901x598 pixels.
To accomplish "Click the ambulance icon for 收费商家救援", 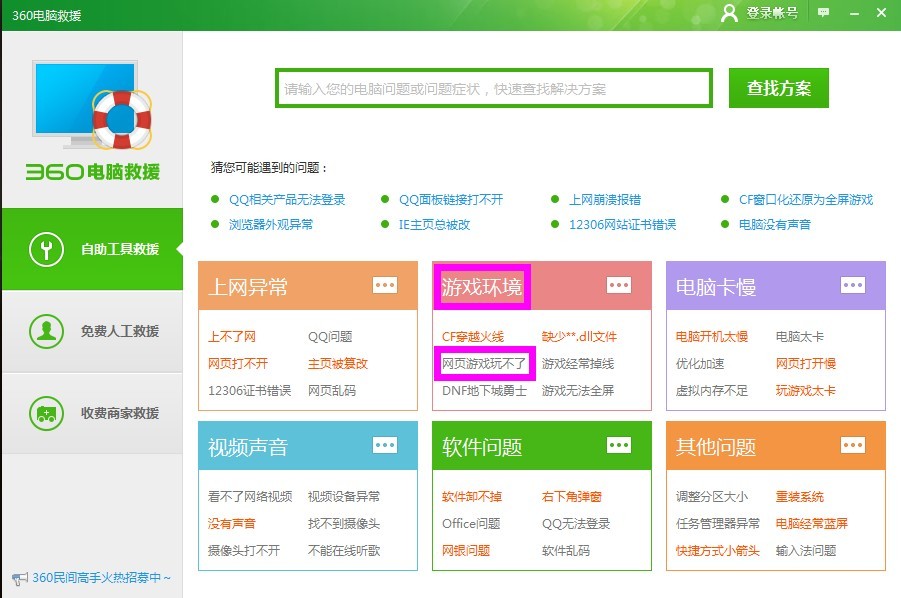I will pyautogui.click(x=47, y=414).
